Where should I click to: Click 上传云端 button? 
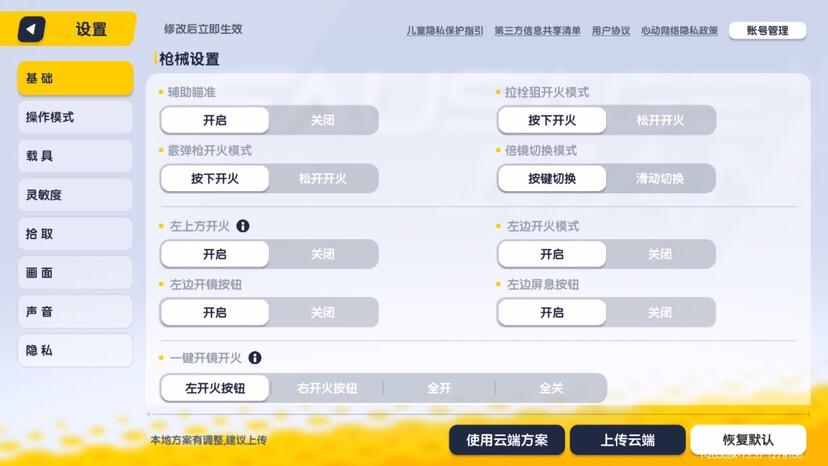coord(628,440)
